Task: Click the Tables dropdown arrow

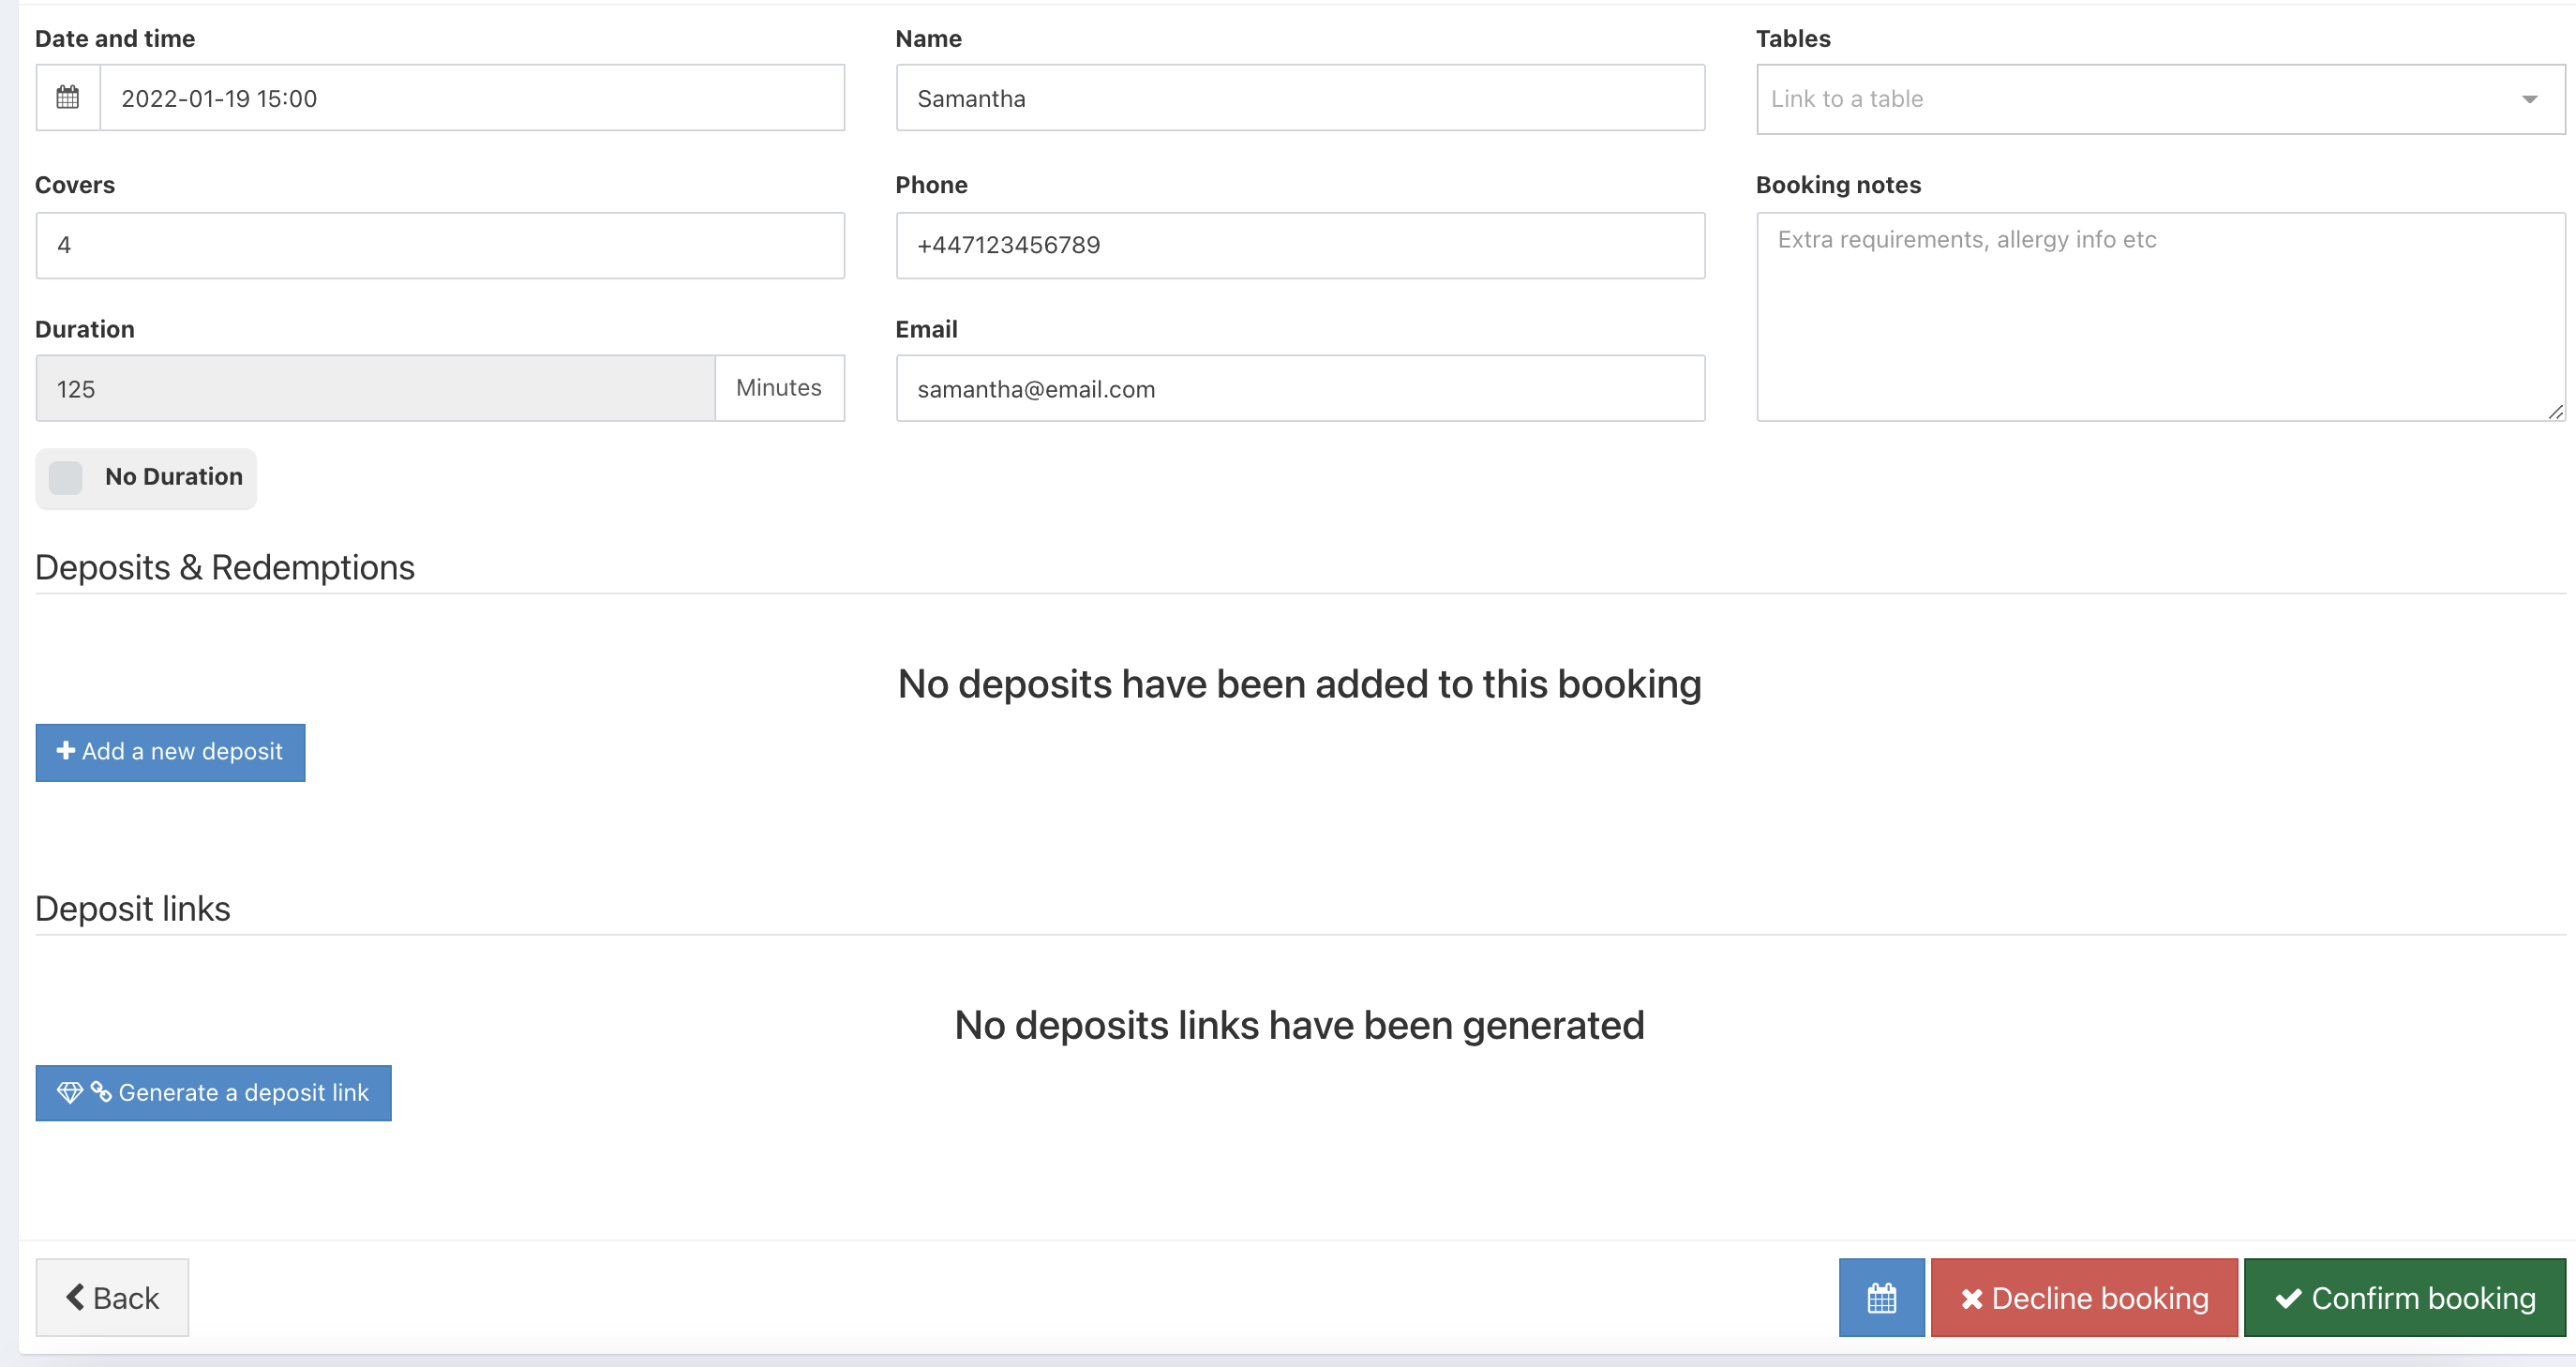Action: point(2529,99)
